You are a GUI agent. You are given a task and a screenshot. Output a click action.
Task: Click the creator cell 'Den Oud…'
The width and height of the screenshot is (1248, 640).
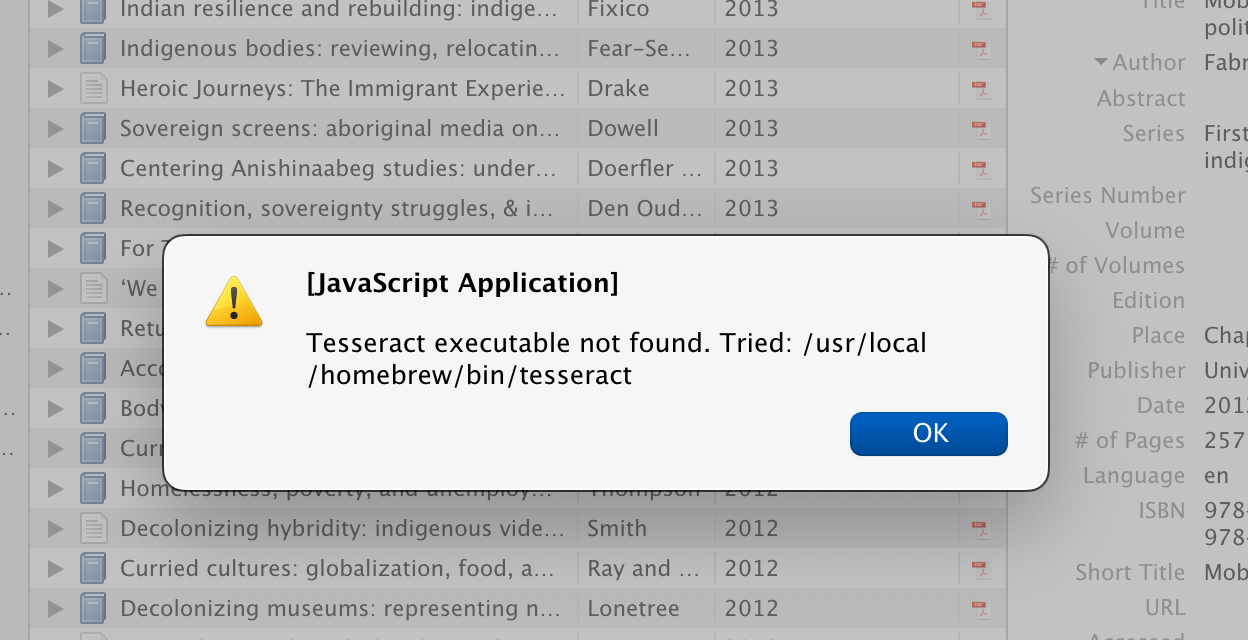[645, 208]
